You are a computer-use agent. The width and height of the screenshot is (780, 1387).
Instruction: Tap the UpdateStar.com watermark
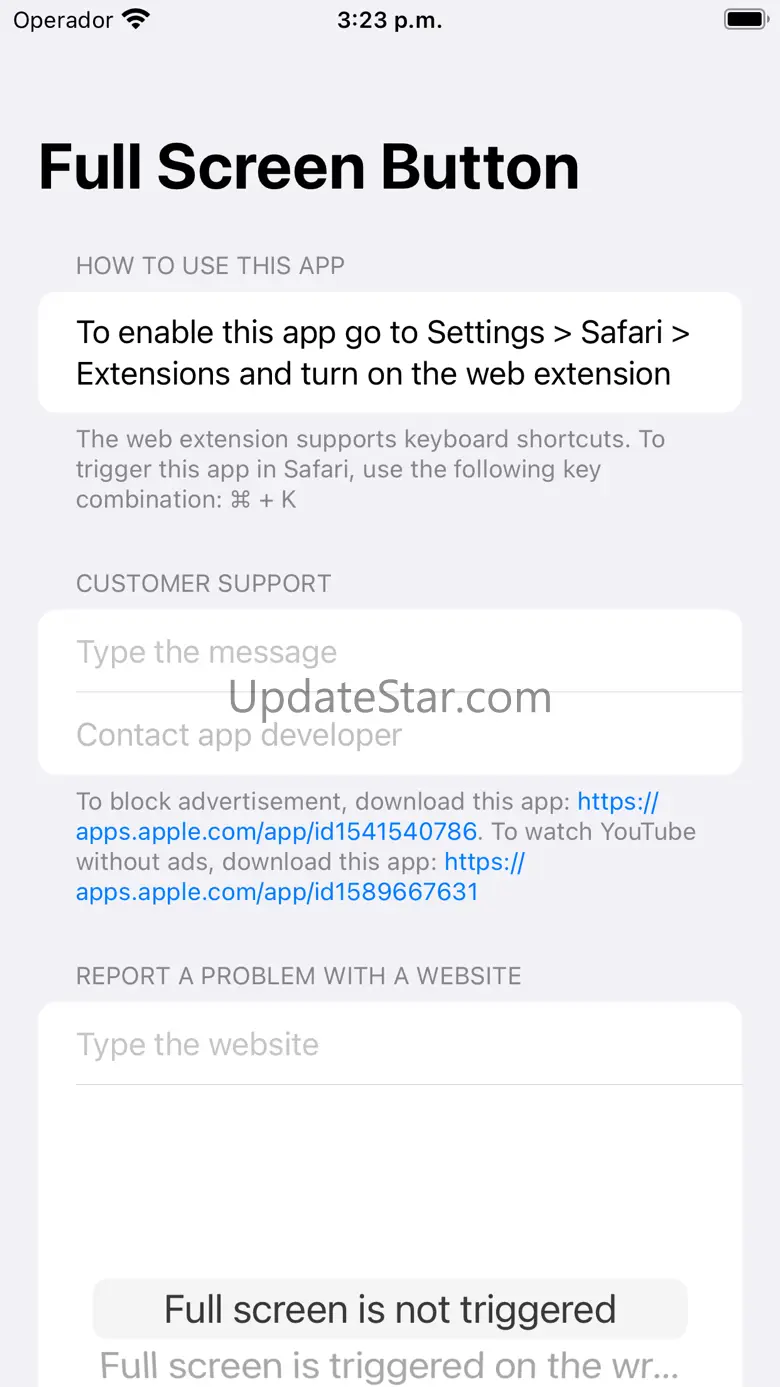[x=390, y=697]
